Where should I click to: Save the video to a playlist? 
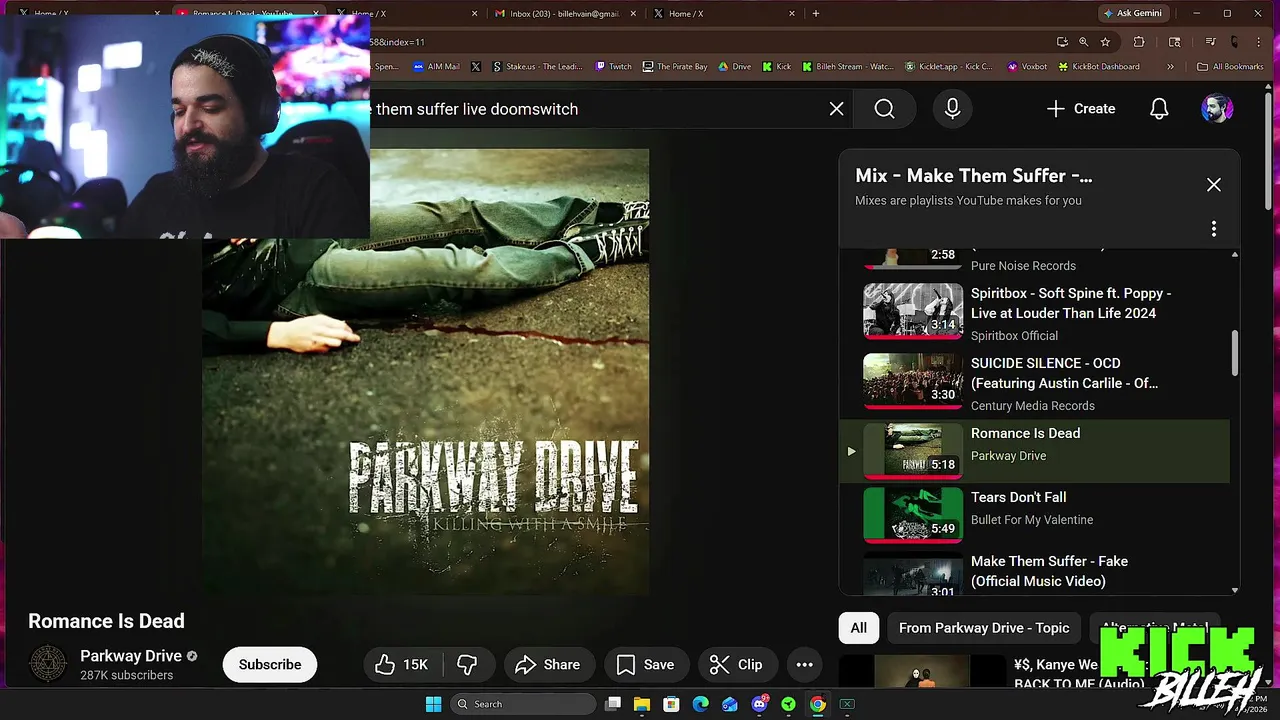(x=645, y=664)
